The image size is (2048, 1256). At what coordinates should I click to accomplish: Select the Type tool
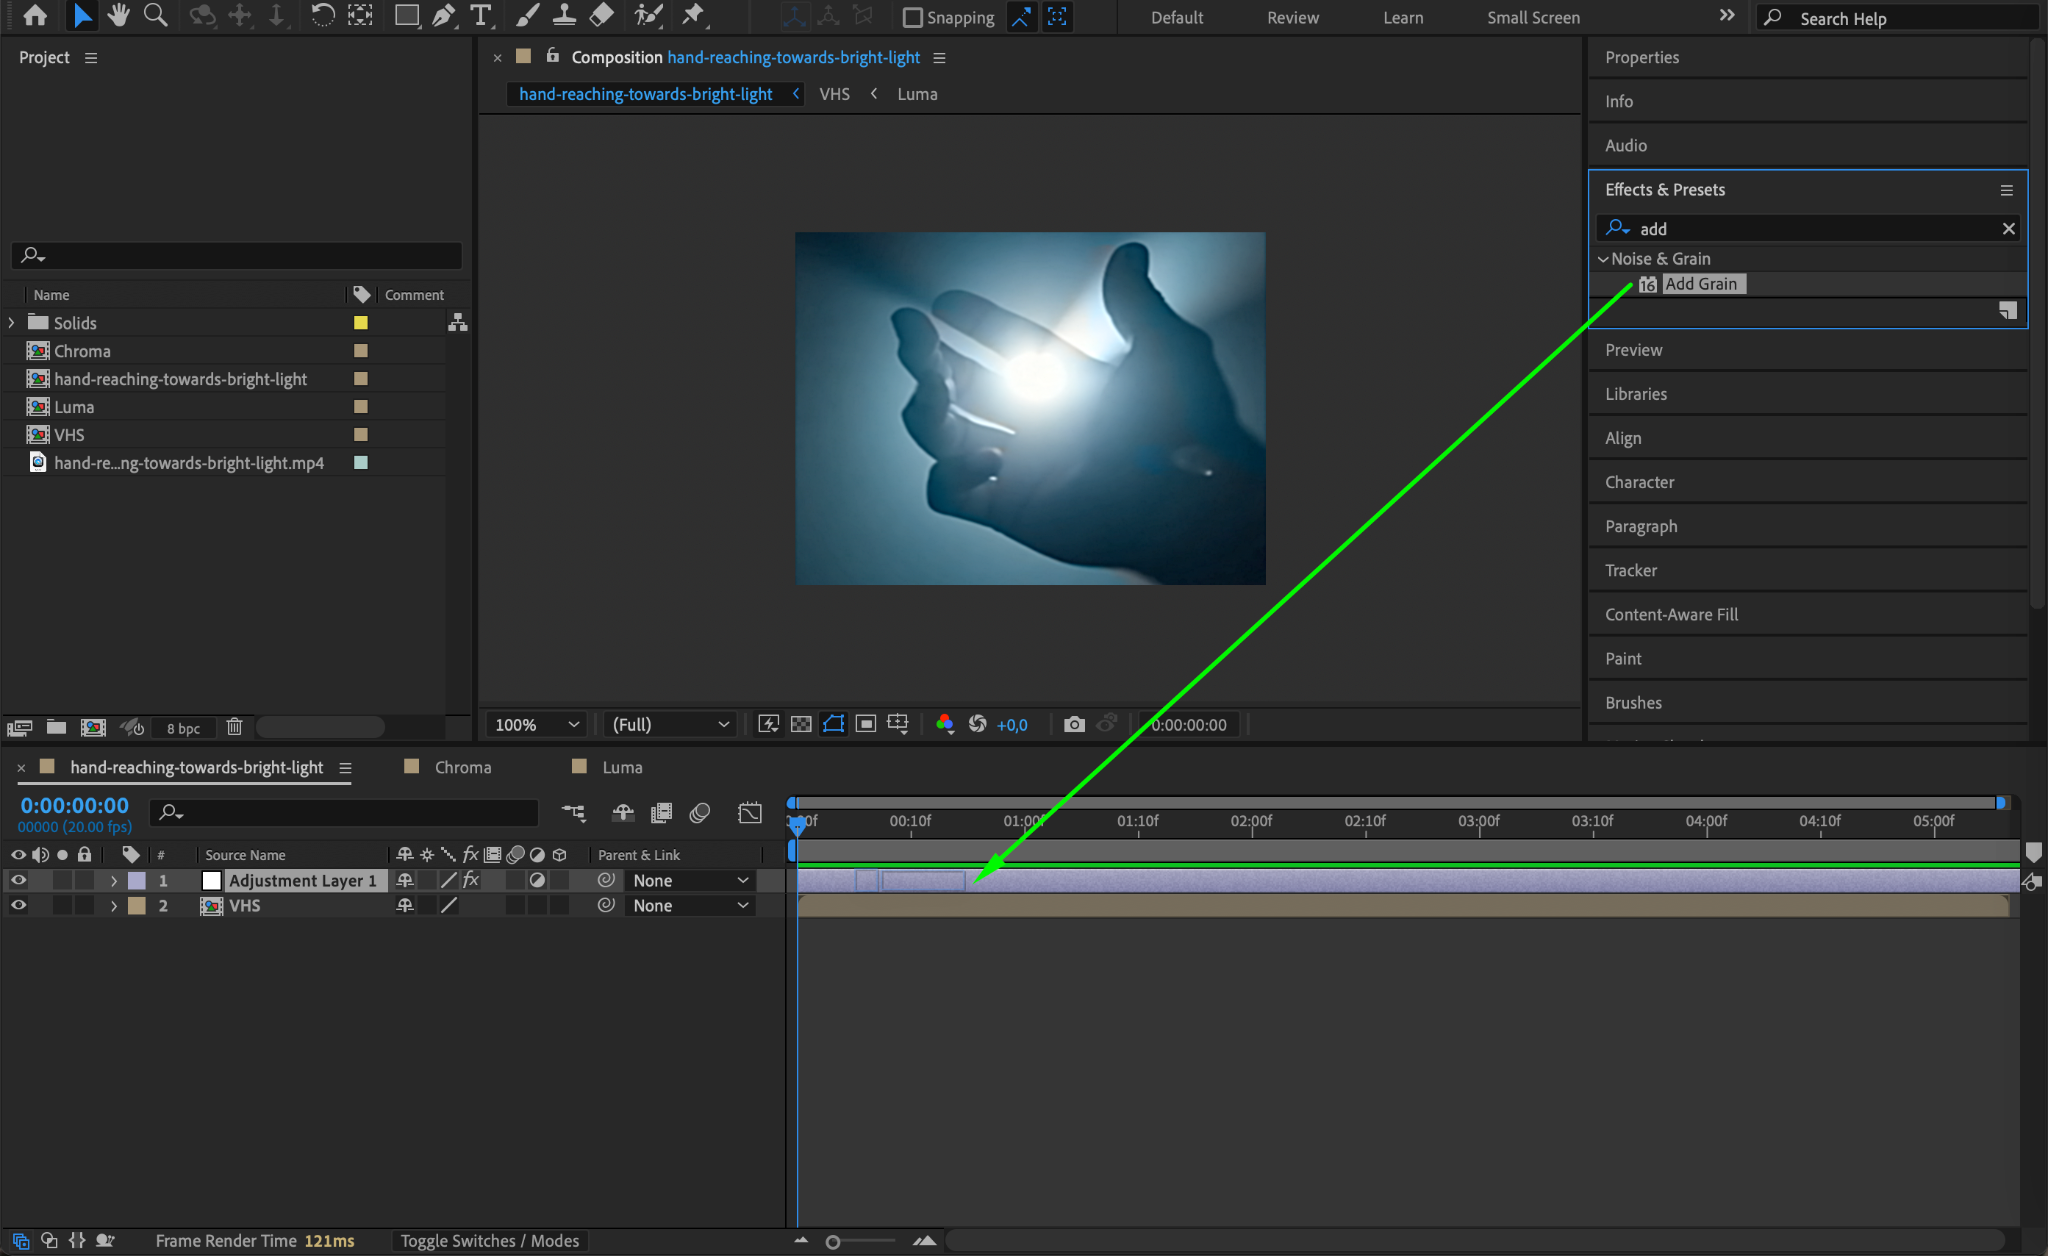click(x=481, y=15)
